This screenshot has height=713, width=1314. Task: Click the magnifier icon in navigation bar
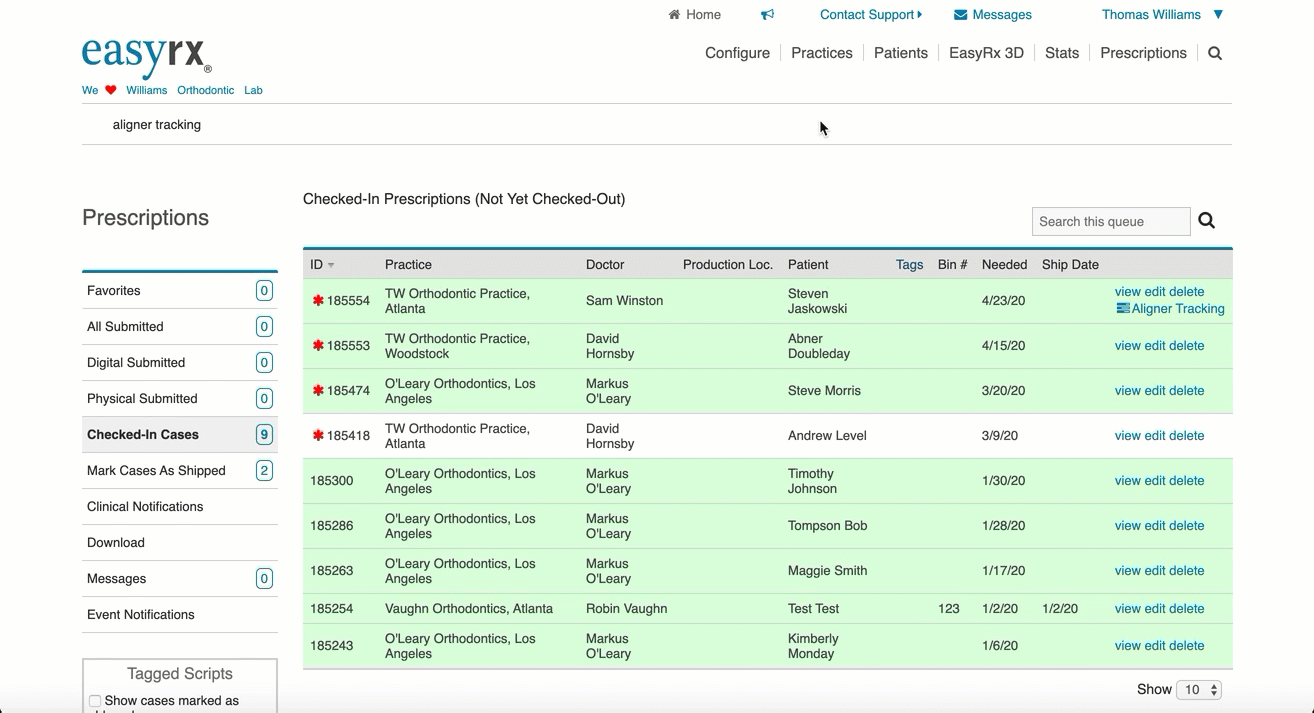click(x=1215, y=54)
